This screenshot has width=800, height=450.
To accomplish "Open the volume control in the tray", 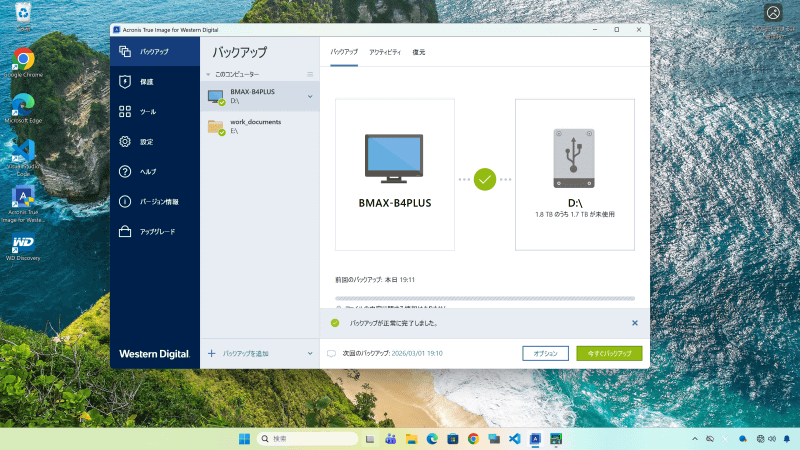I will pyautogui.click(x=772, y=439).
